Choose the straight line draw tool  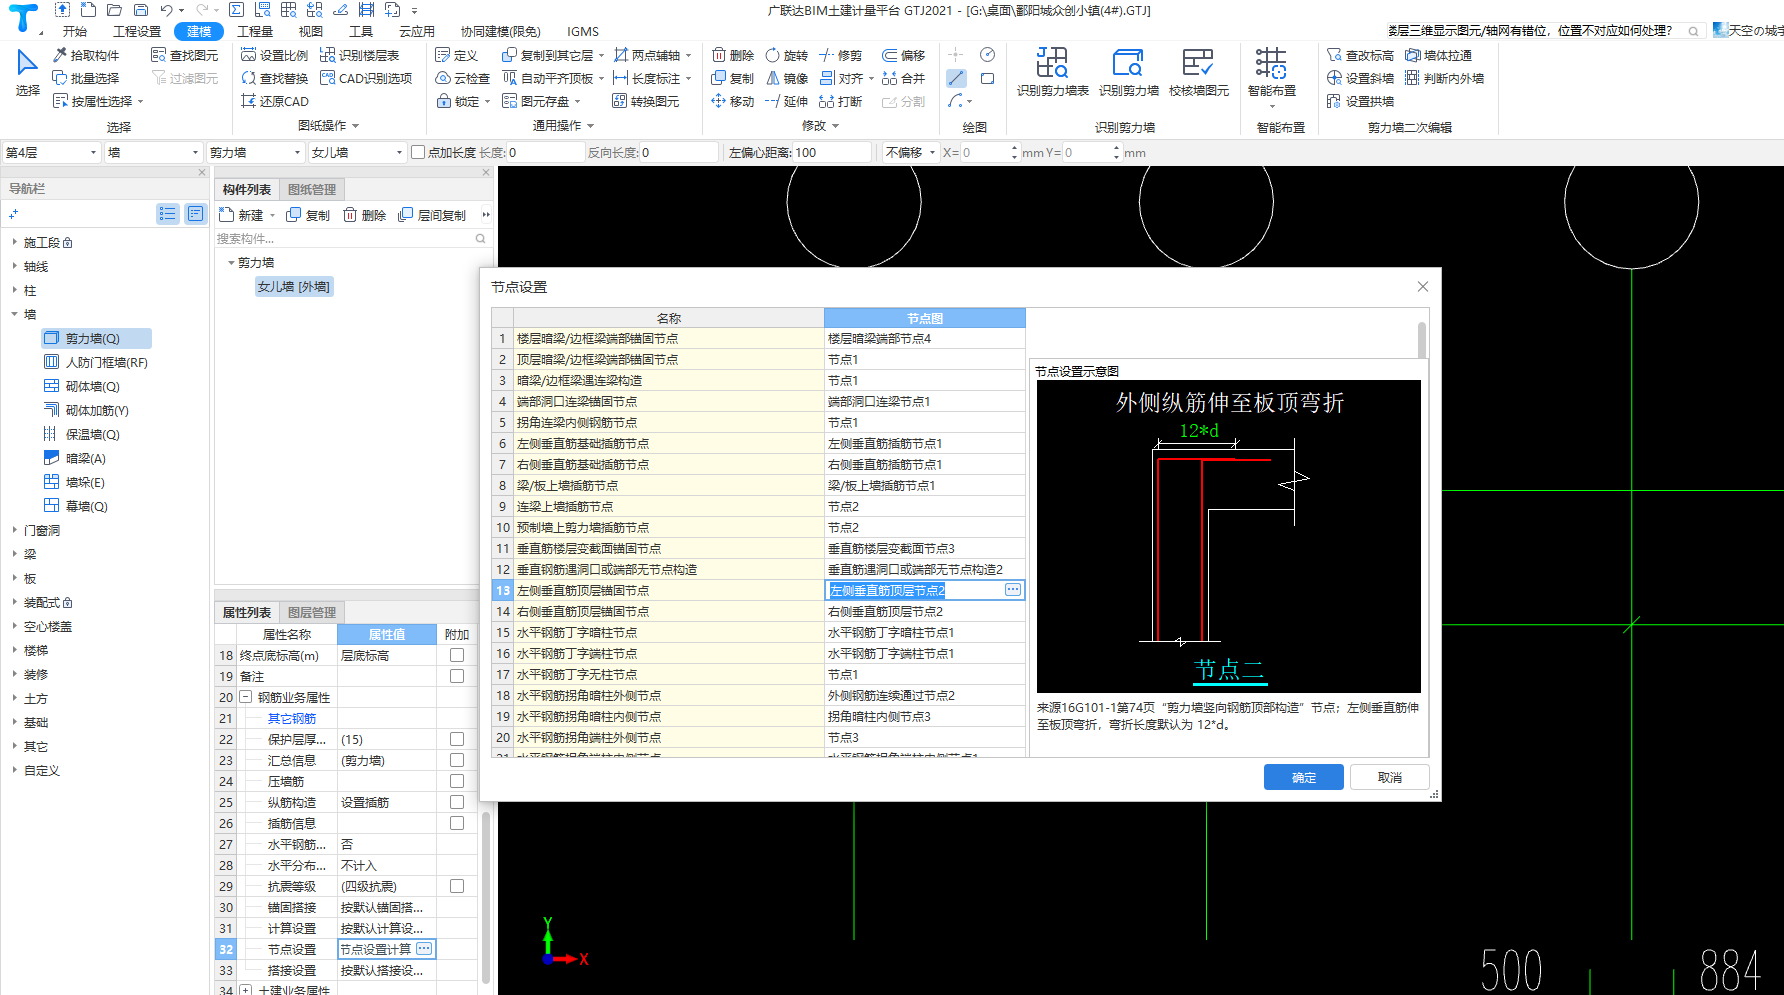956,78
